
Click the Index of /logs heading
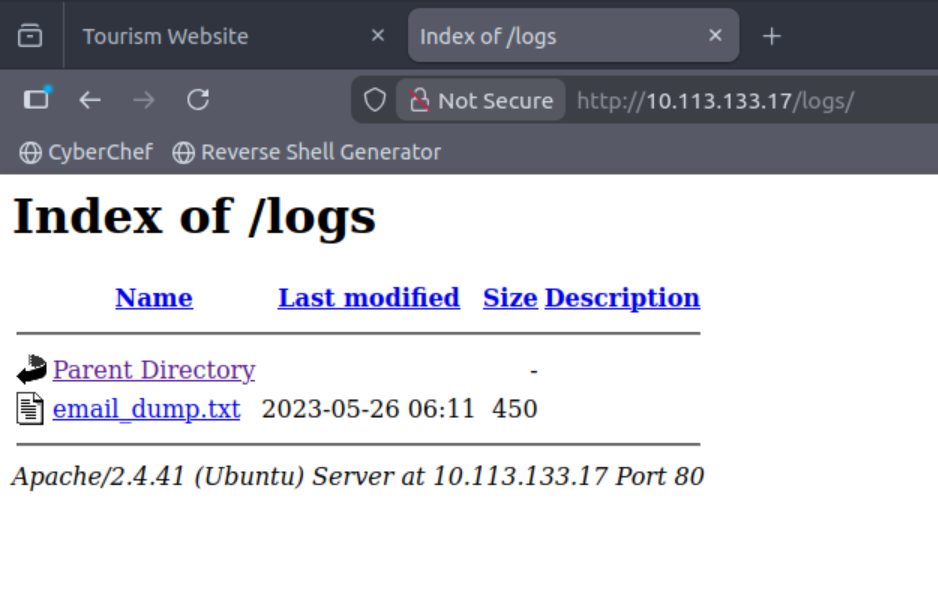[194, 217]
